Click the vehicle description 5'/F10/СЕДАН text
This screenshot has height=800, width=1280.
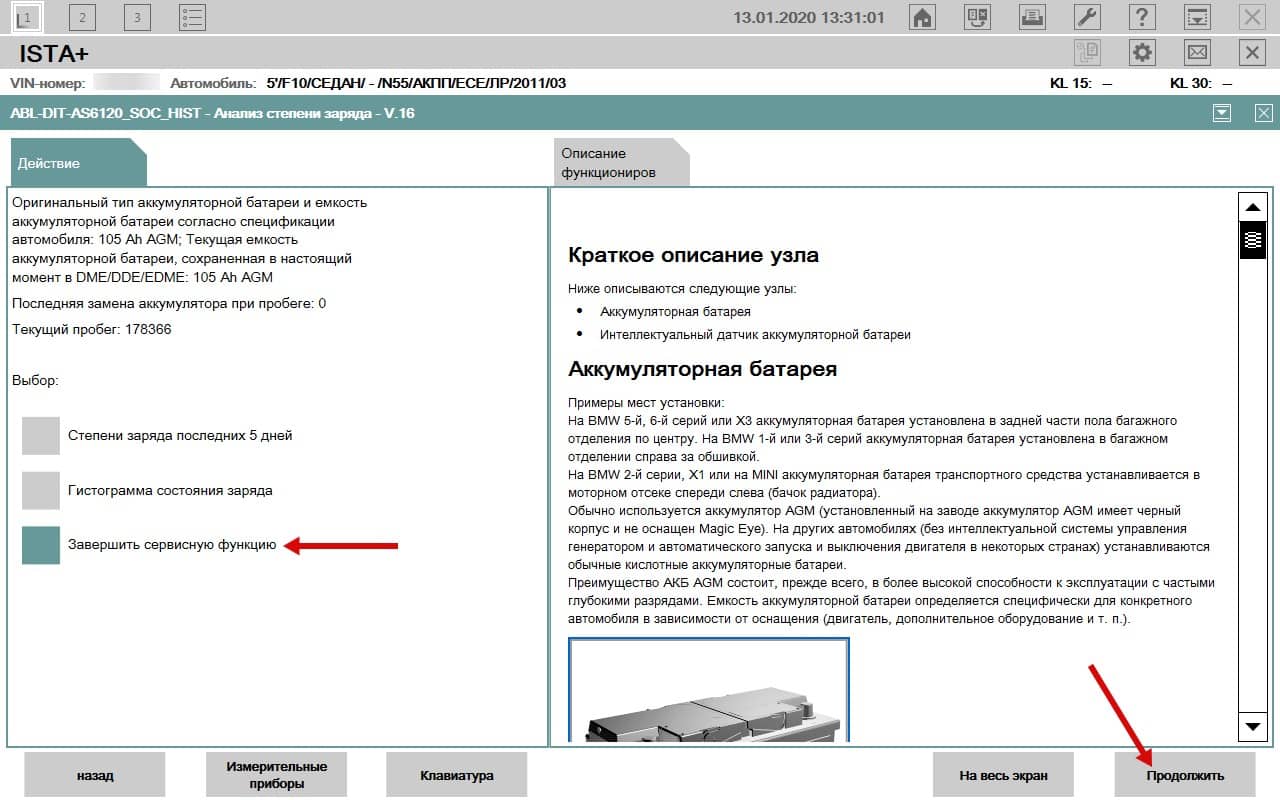pos(416,83)
